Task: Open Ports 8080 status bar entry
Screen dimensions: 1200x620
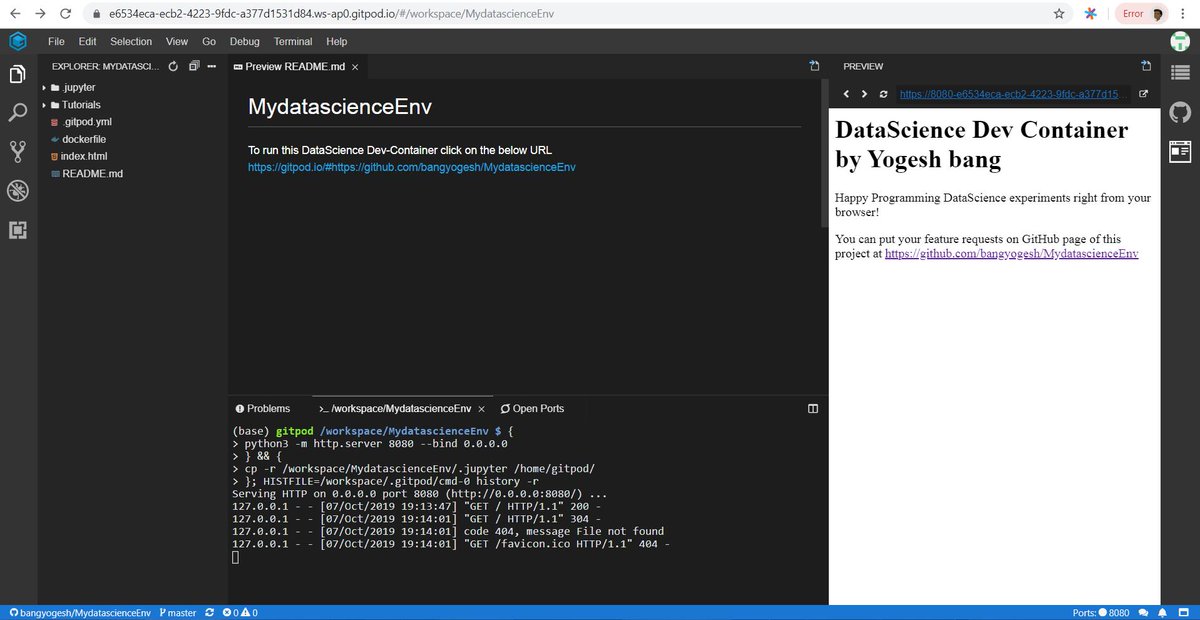Action: tap(1100, 612)
